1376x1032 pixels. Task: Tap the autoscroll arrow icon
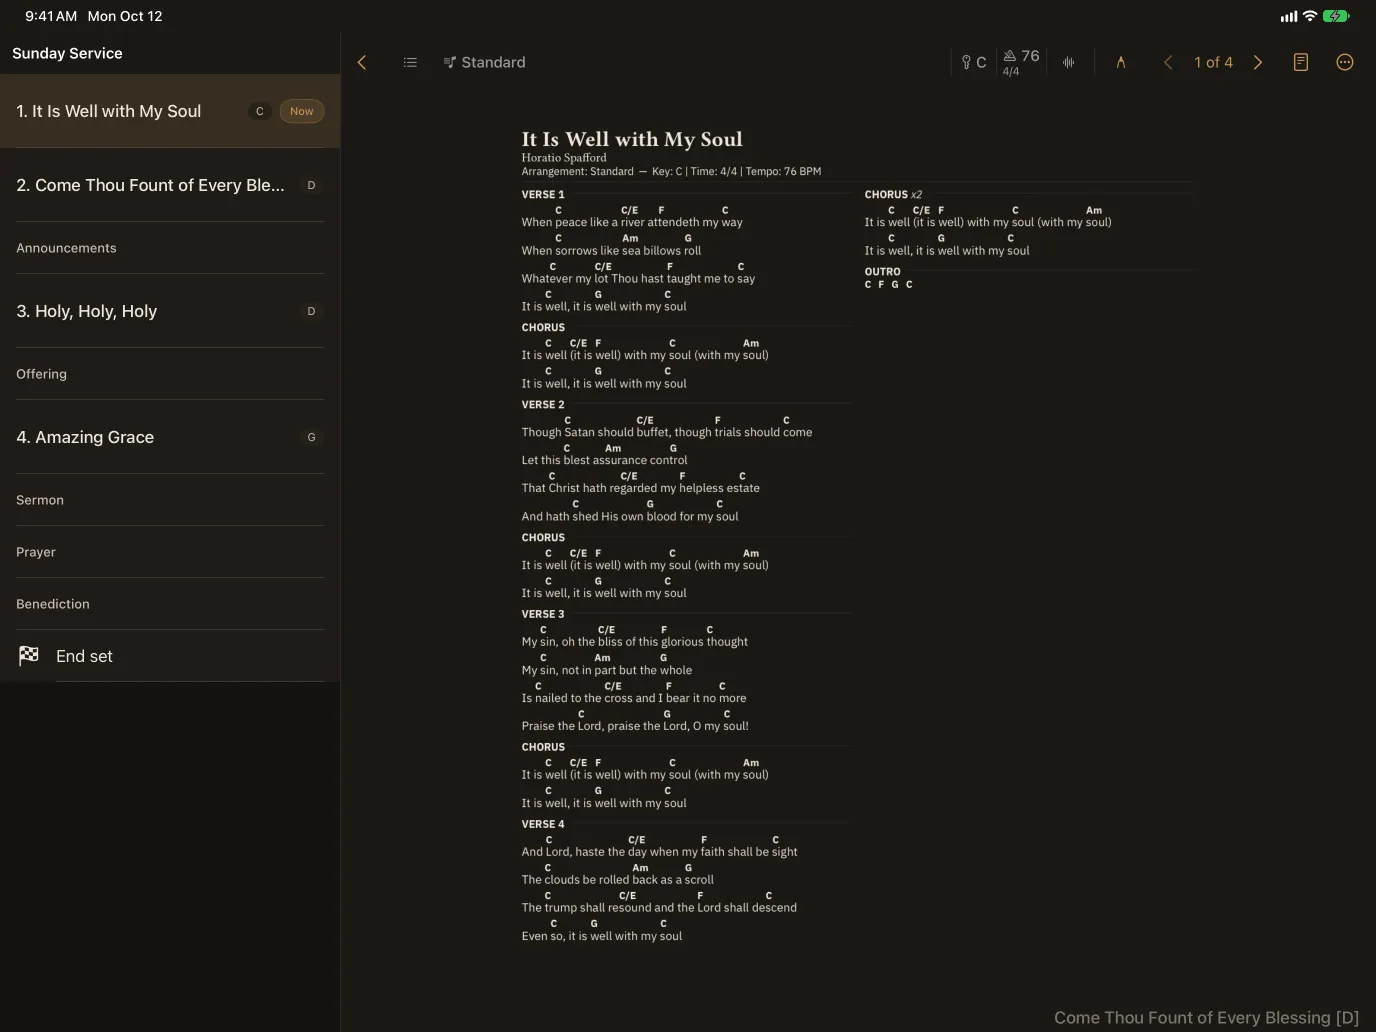click(1121, 62)
